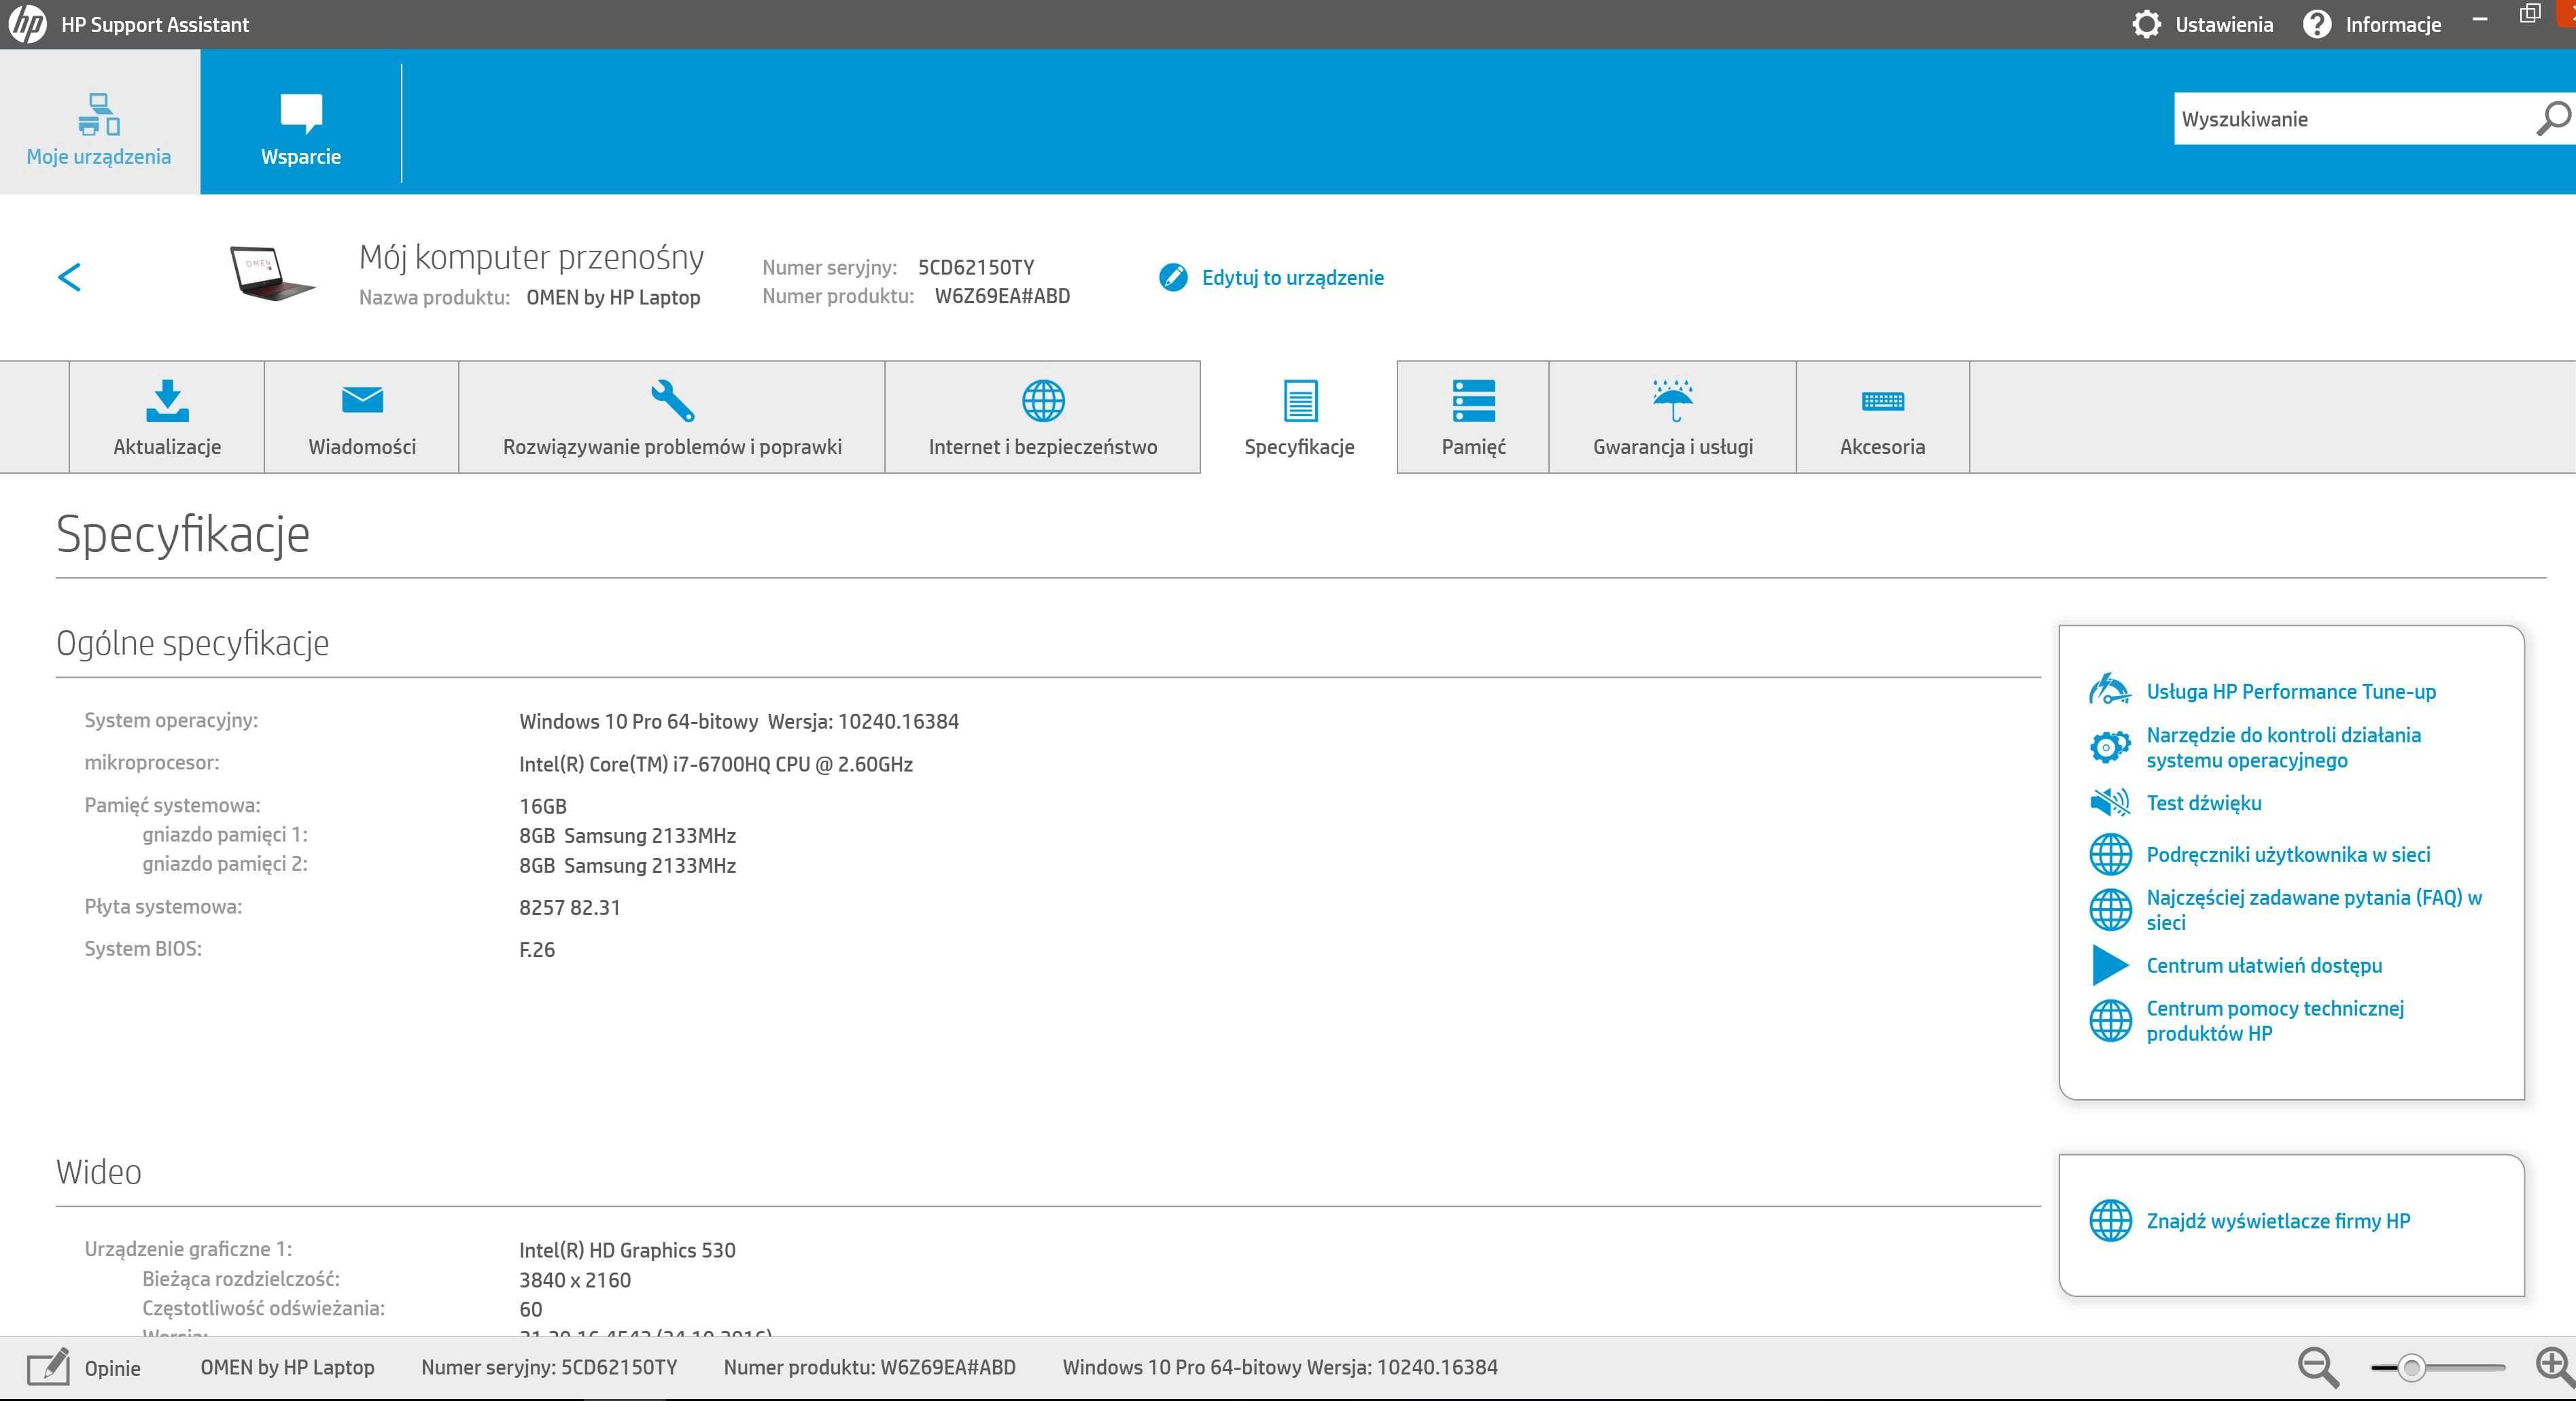
Task: Click BIOS version F.26 text
Action: (537, 949)
